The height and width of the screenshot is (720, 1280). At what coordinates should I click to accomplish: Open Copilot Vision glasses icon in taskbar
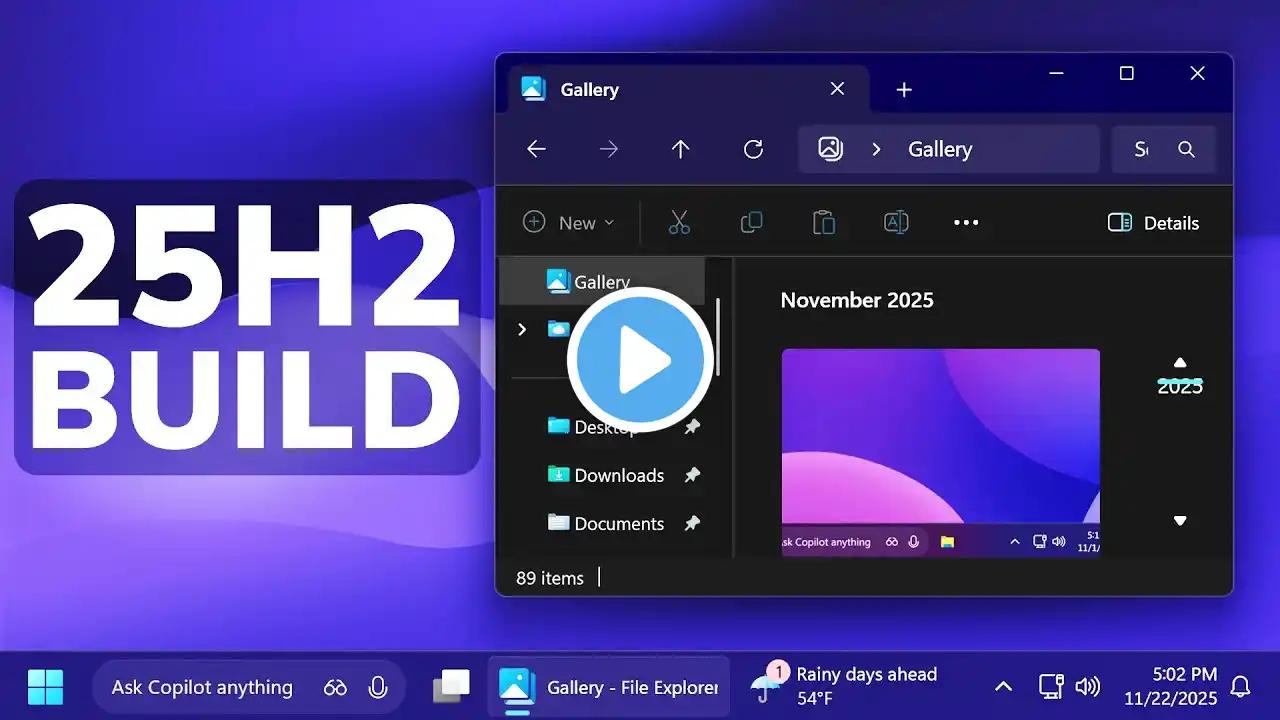[335, 687]
